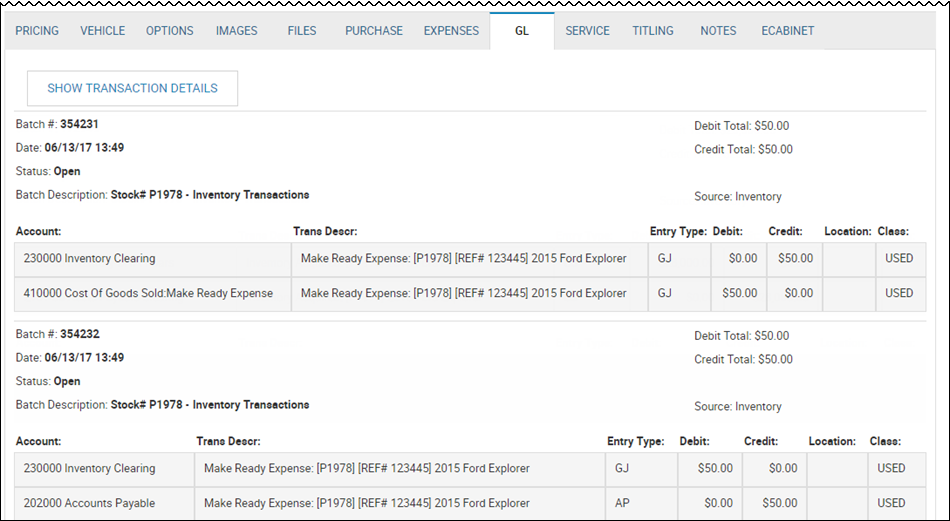
Task: Click the batch number 354232
Action: coord(79,334)
